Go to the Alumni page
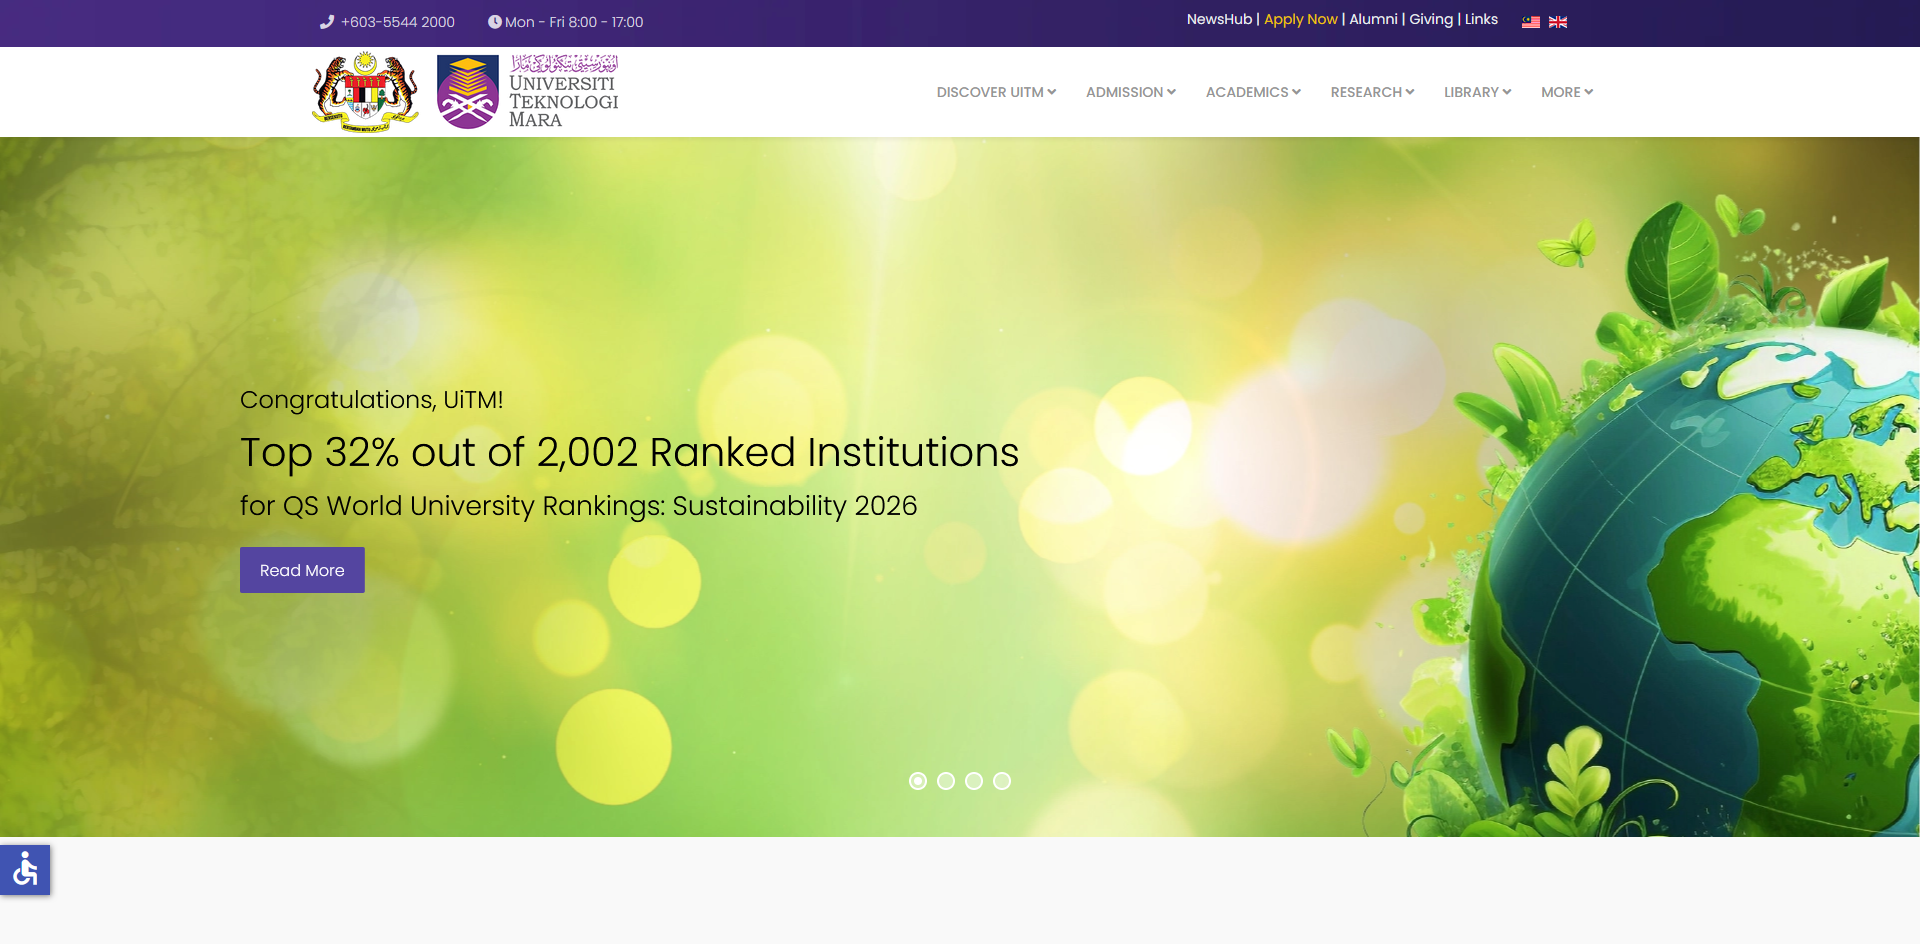 (1373, 19)
